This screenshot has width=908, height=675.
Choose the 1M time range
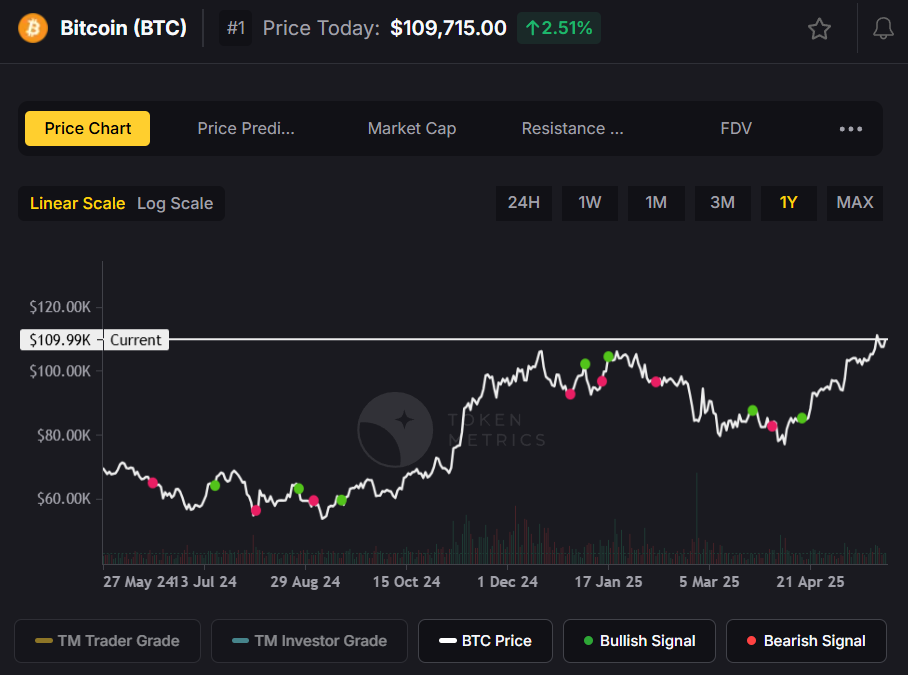pyautogui.click(x=656, y=203)
